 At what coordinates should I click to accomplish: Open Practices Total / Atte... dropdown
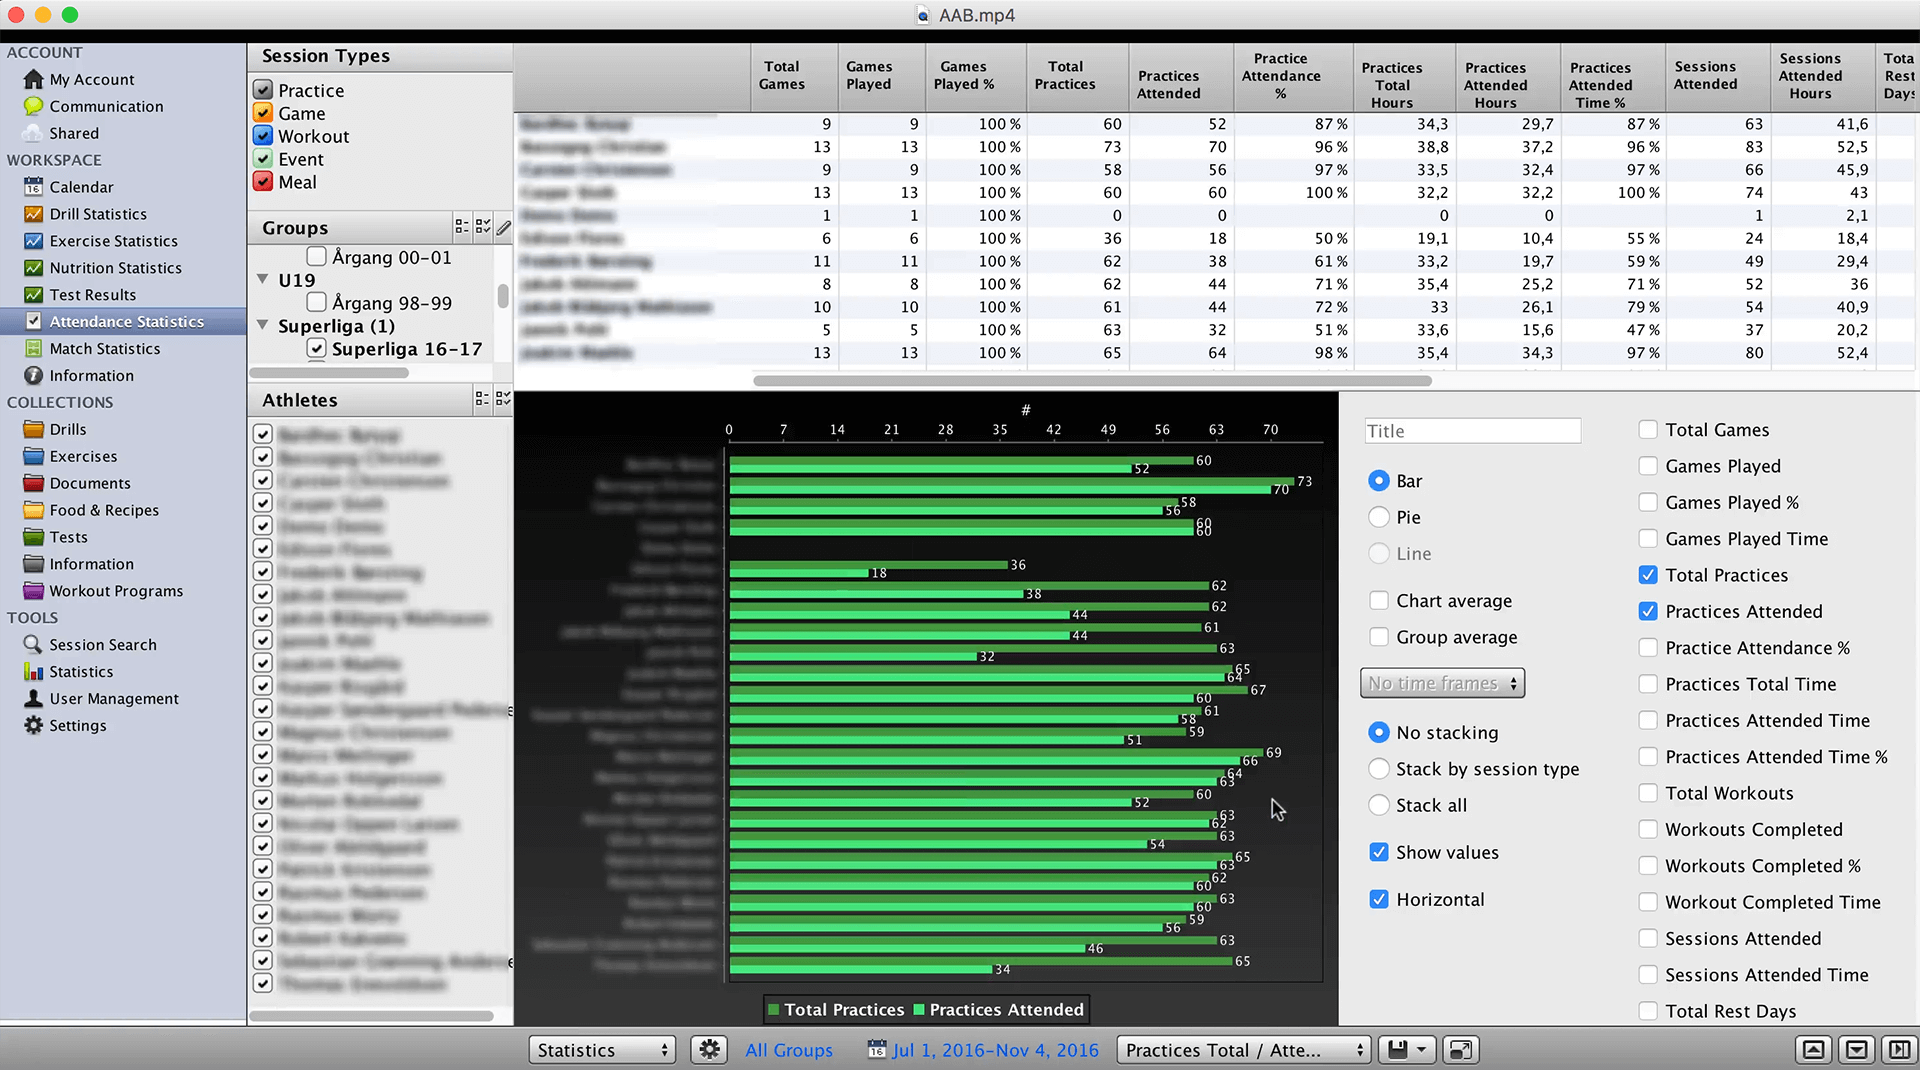1243,1050
